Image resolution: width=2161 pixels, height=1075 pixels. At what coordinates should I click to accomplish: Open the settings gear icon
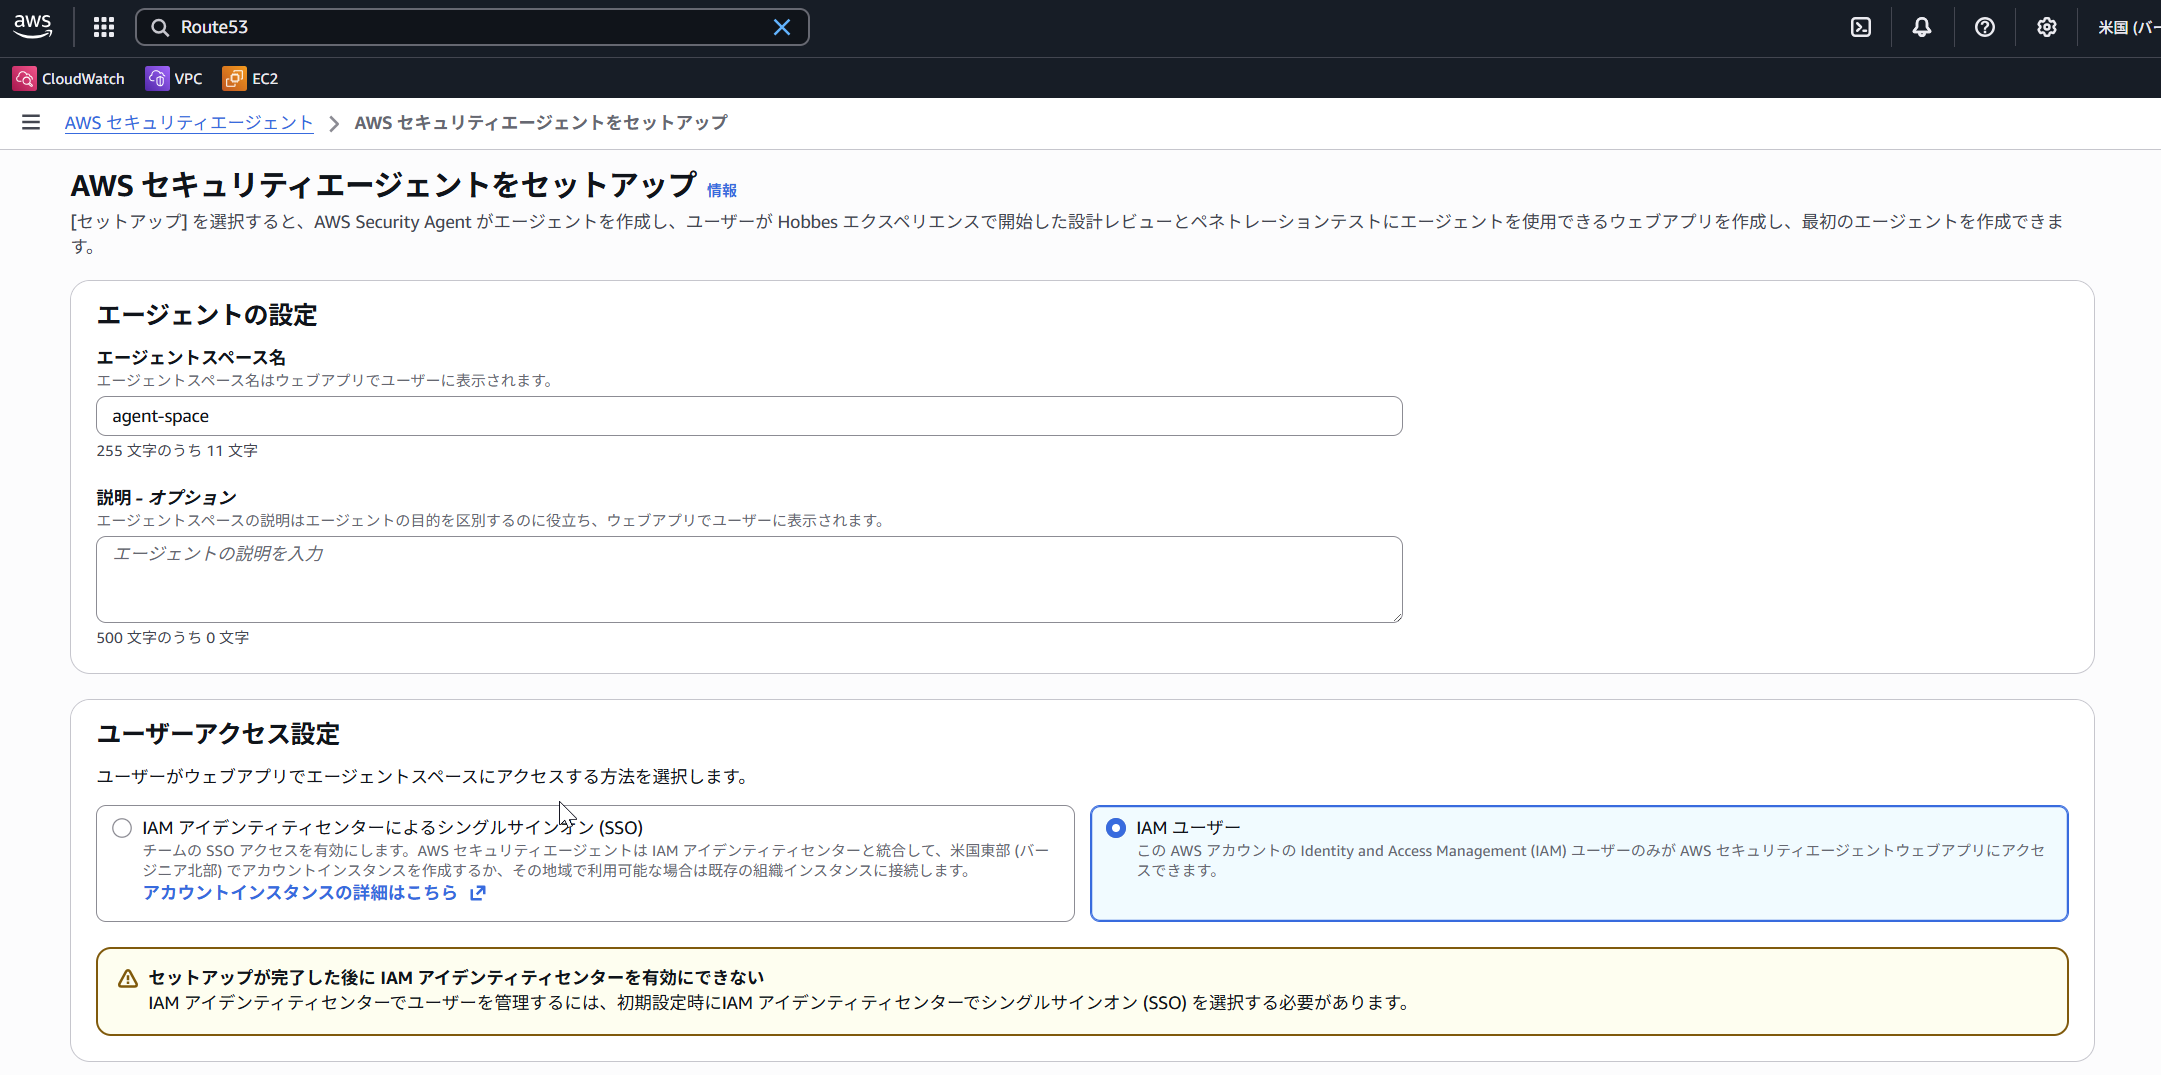2047,27
